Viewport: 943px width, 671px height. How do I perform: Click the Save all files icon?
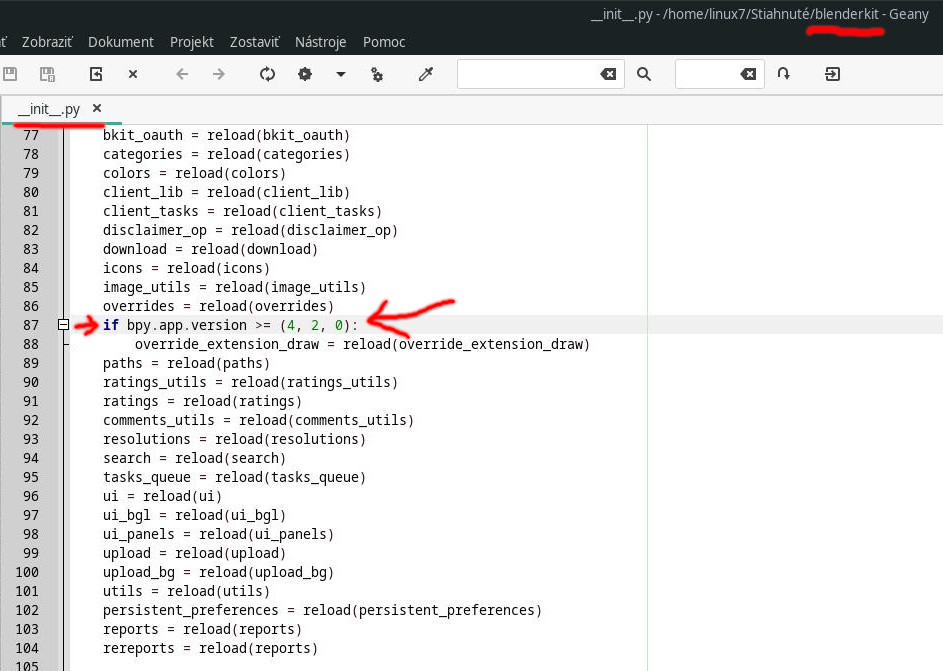[46, 74]
